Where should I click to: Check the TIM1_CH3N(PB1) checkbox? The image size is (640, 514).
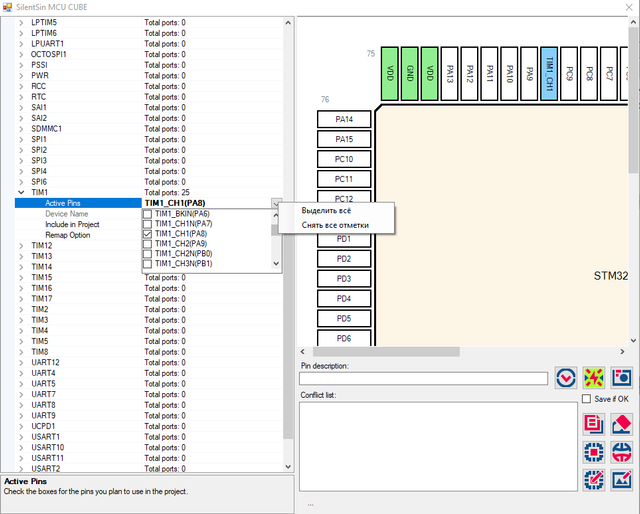[x=148, y=264]
